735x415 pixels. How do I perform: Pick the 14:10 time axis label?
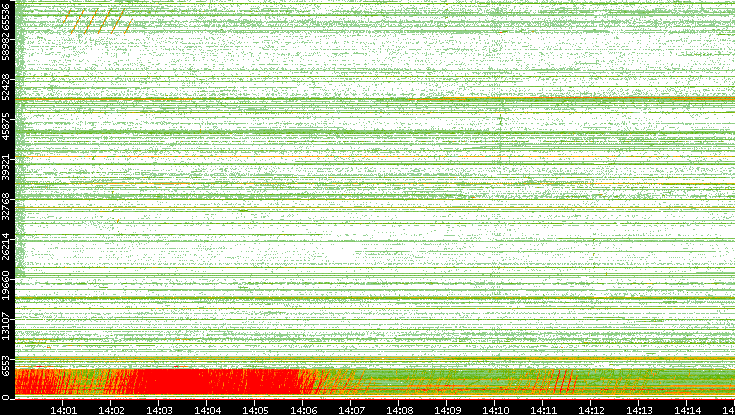tap(495, 411)
